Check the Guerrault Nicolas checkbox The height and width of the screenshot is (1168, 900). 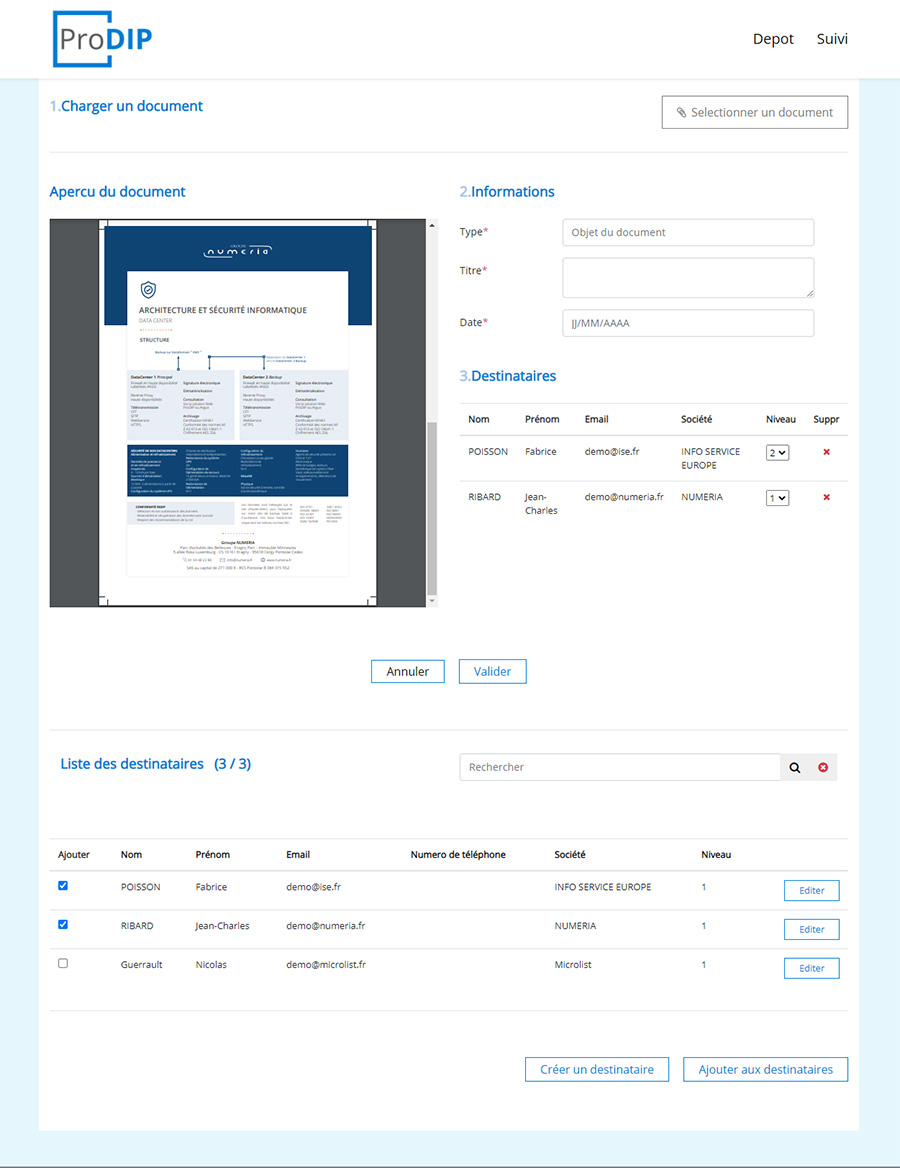point(63,964)
